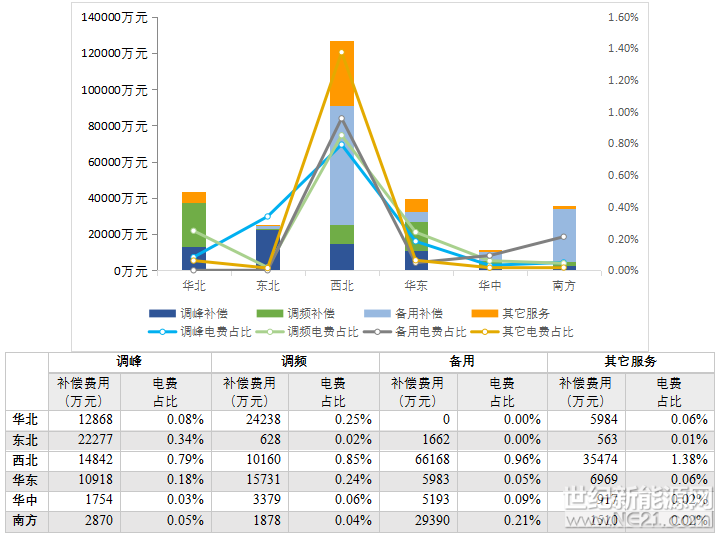Select the 西北 row label in table
Image resolution: width=721 pixels, height=535 pixels.
point(25,461)
